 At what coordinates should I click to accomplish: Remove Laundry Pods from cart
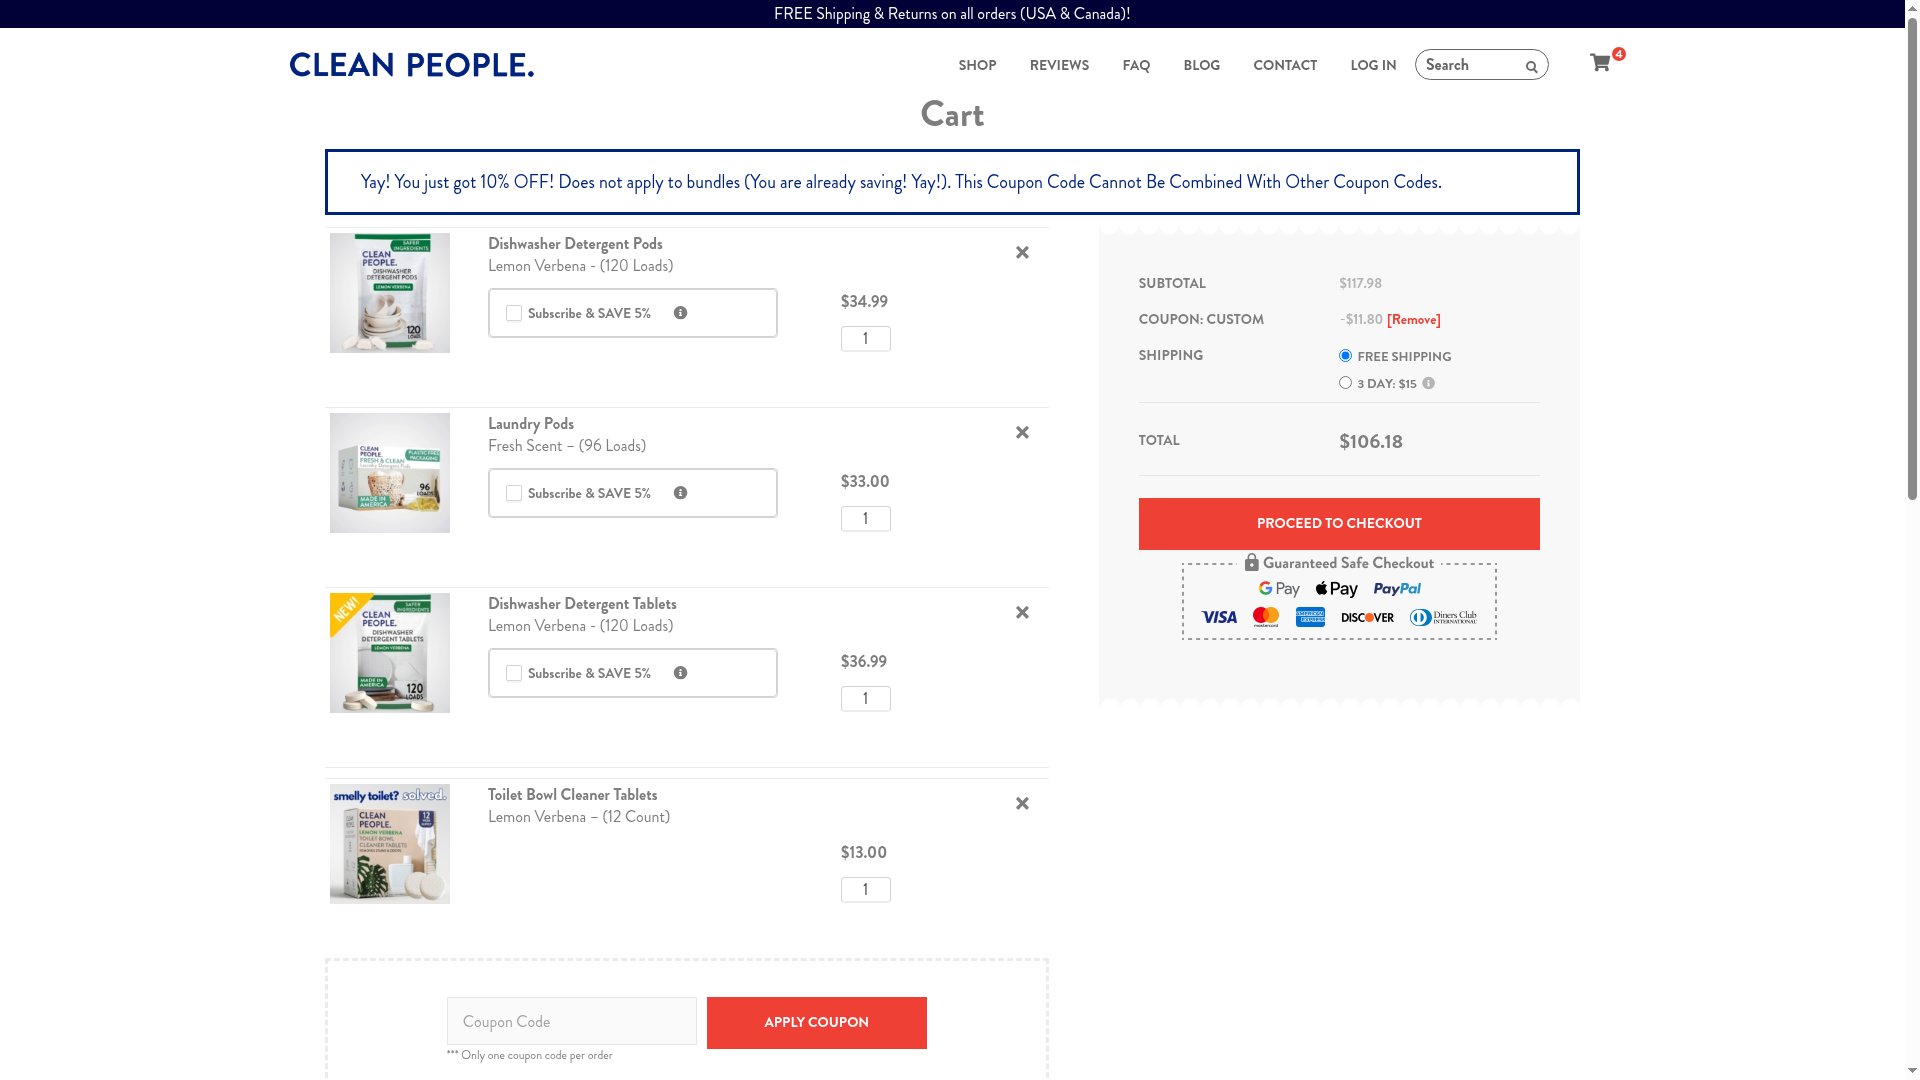(1022, 433)
